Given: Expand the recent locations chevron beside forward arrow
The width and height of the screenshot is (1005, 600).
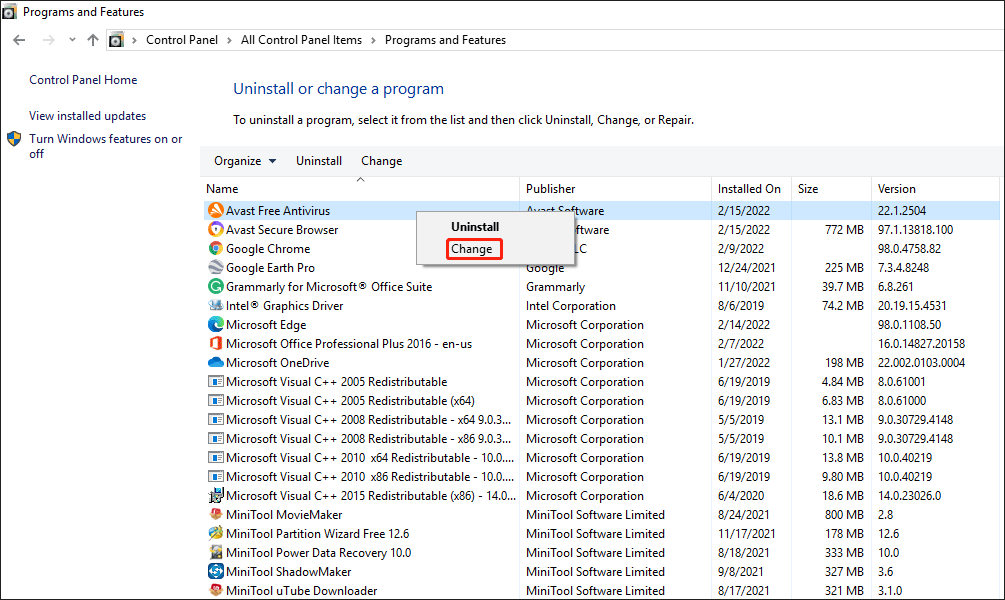Looking at the screenshot, I should [70, 39].
